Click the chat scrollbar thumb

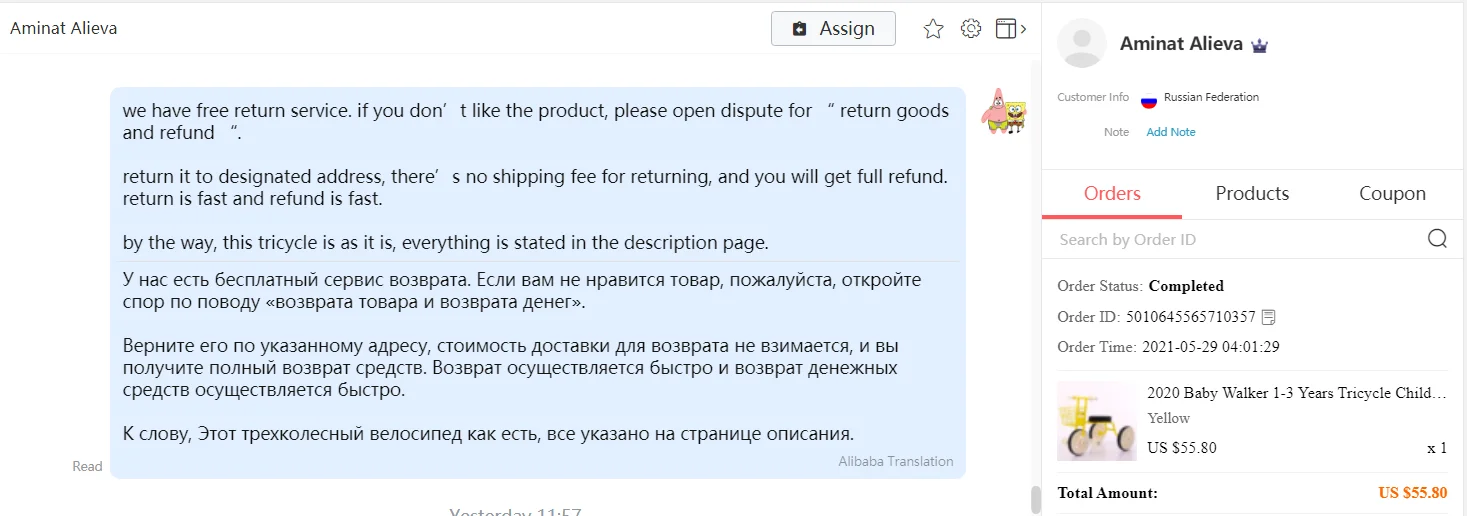pyautogui.click(x=1035, y=499)
